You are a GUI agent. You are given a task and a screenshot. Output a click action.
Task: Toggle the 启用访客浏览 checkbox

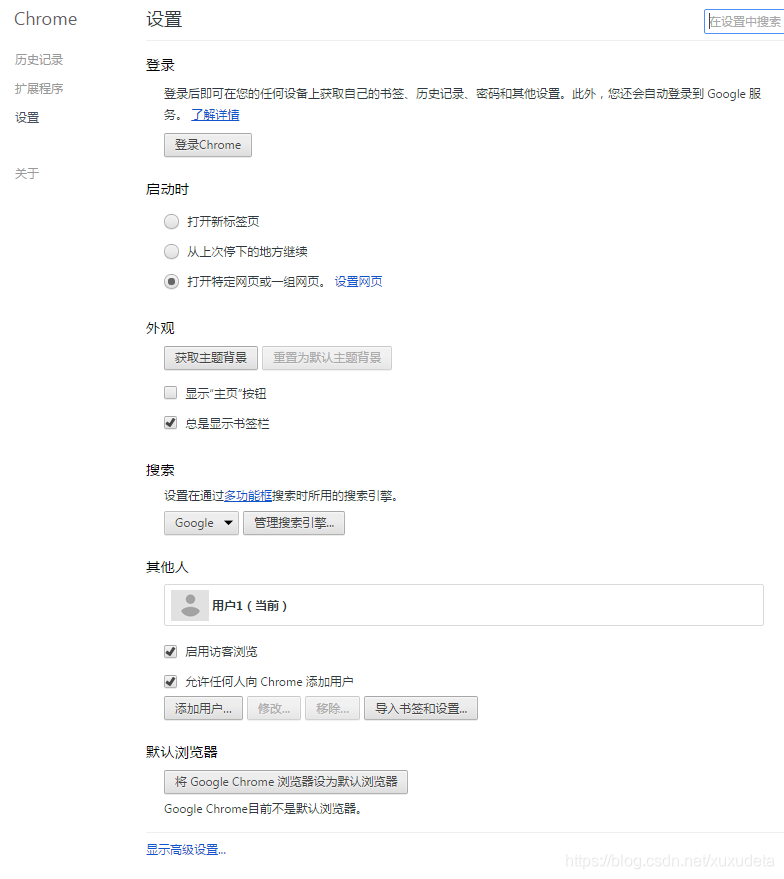point(170,651)
